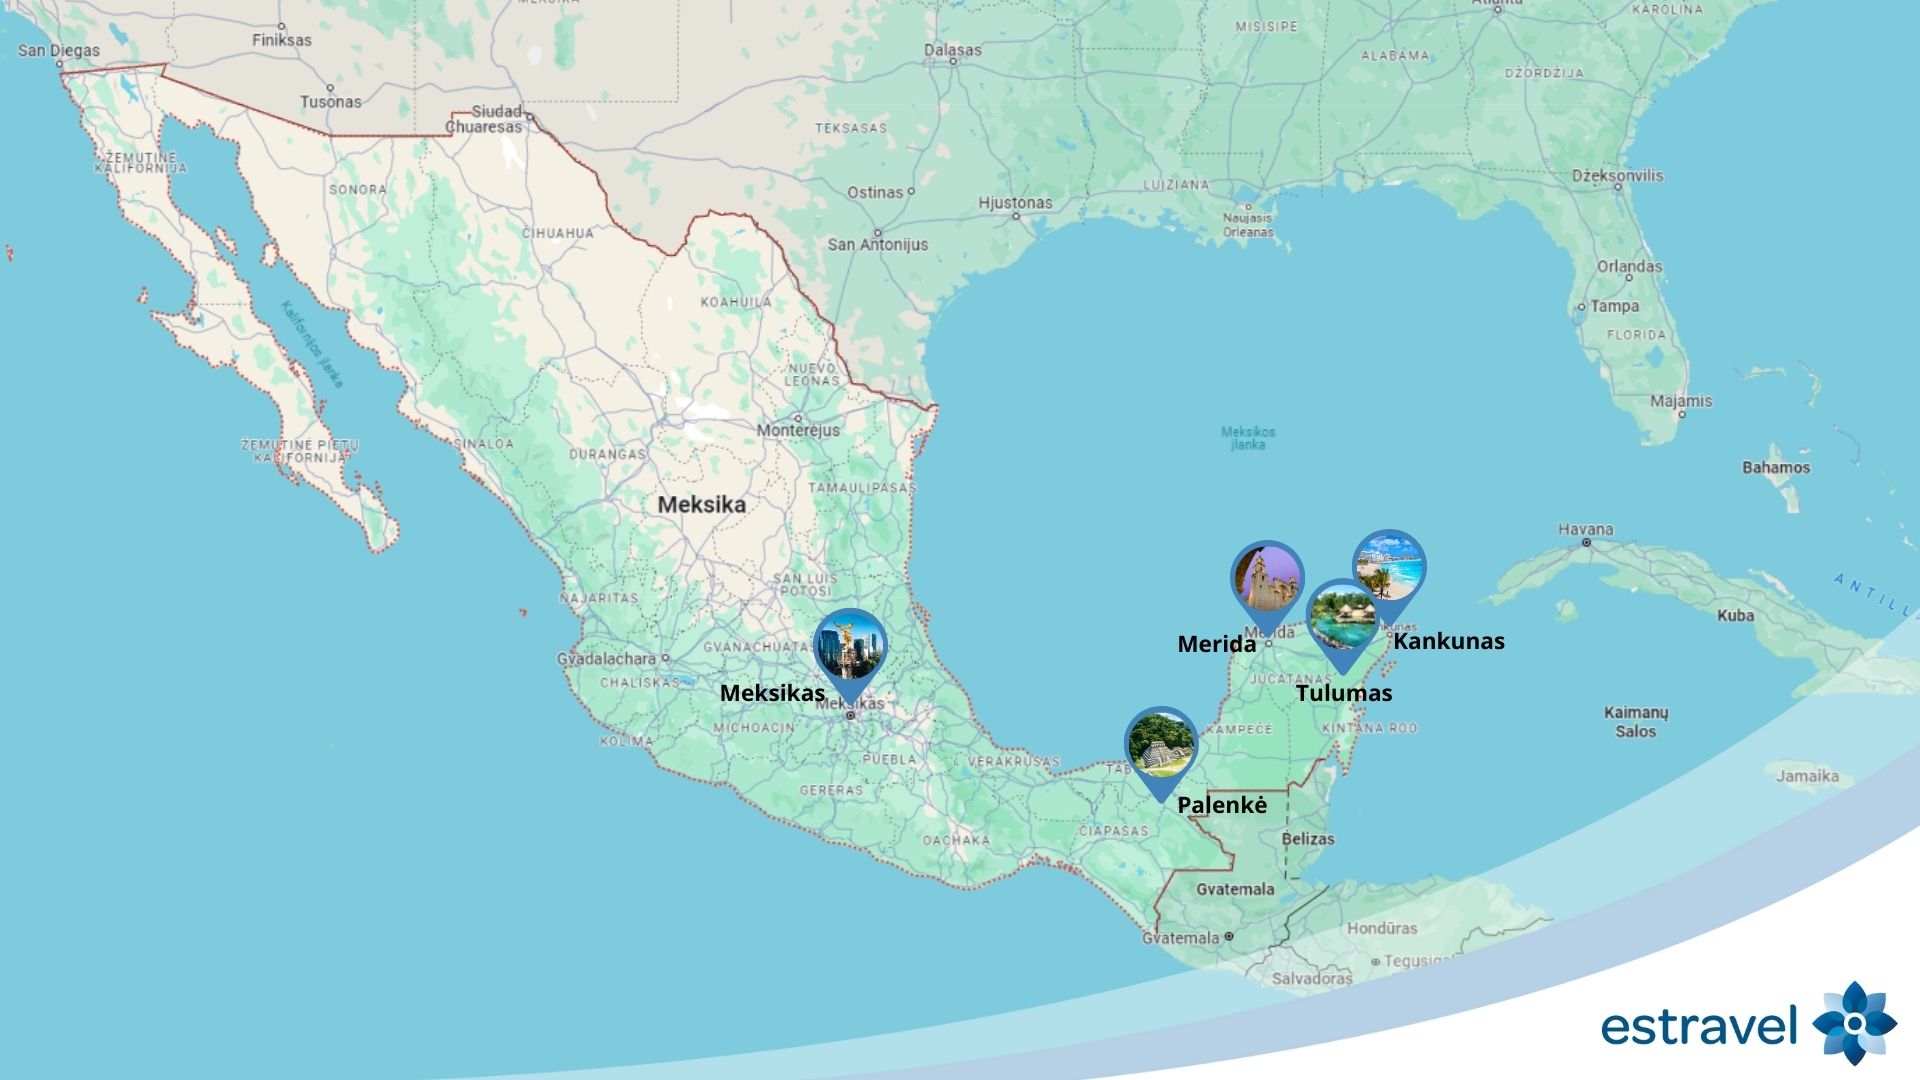Screen dimensions: 1920x1080
Task: Click the bold Merida label
Action: click(x=1216, y=644)
